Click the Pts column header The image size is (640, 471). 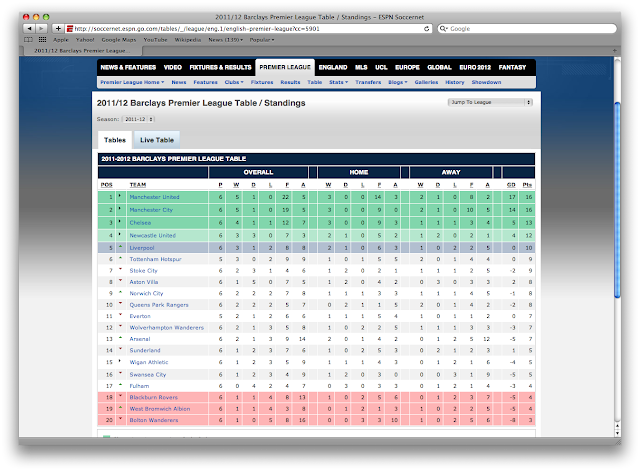pyautogui.click(x=527, y=185)
